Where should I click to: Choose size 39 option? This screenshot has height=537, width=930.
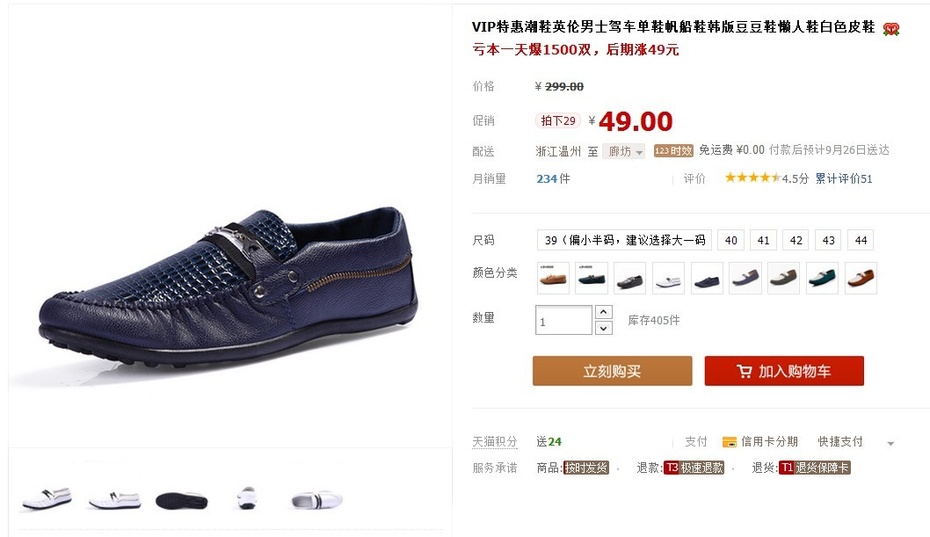(x=624, y=240)
